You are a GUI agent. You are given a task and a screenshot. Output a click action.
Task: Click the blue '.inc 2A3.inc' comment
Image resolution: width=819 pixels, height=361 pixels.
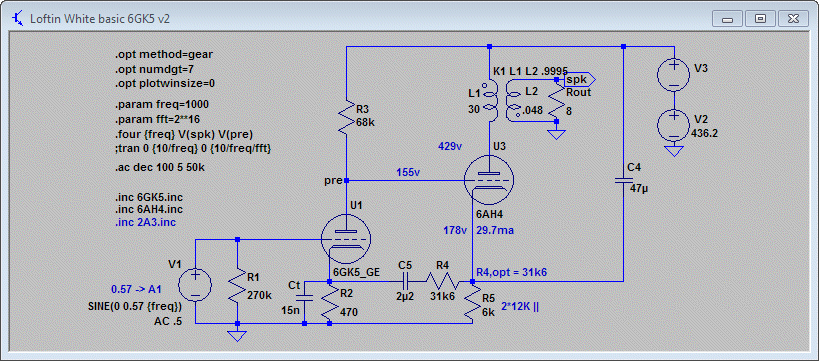coord(145,222)
